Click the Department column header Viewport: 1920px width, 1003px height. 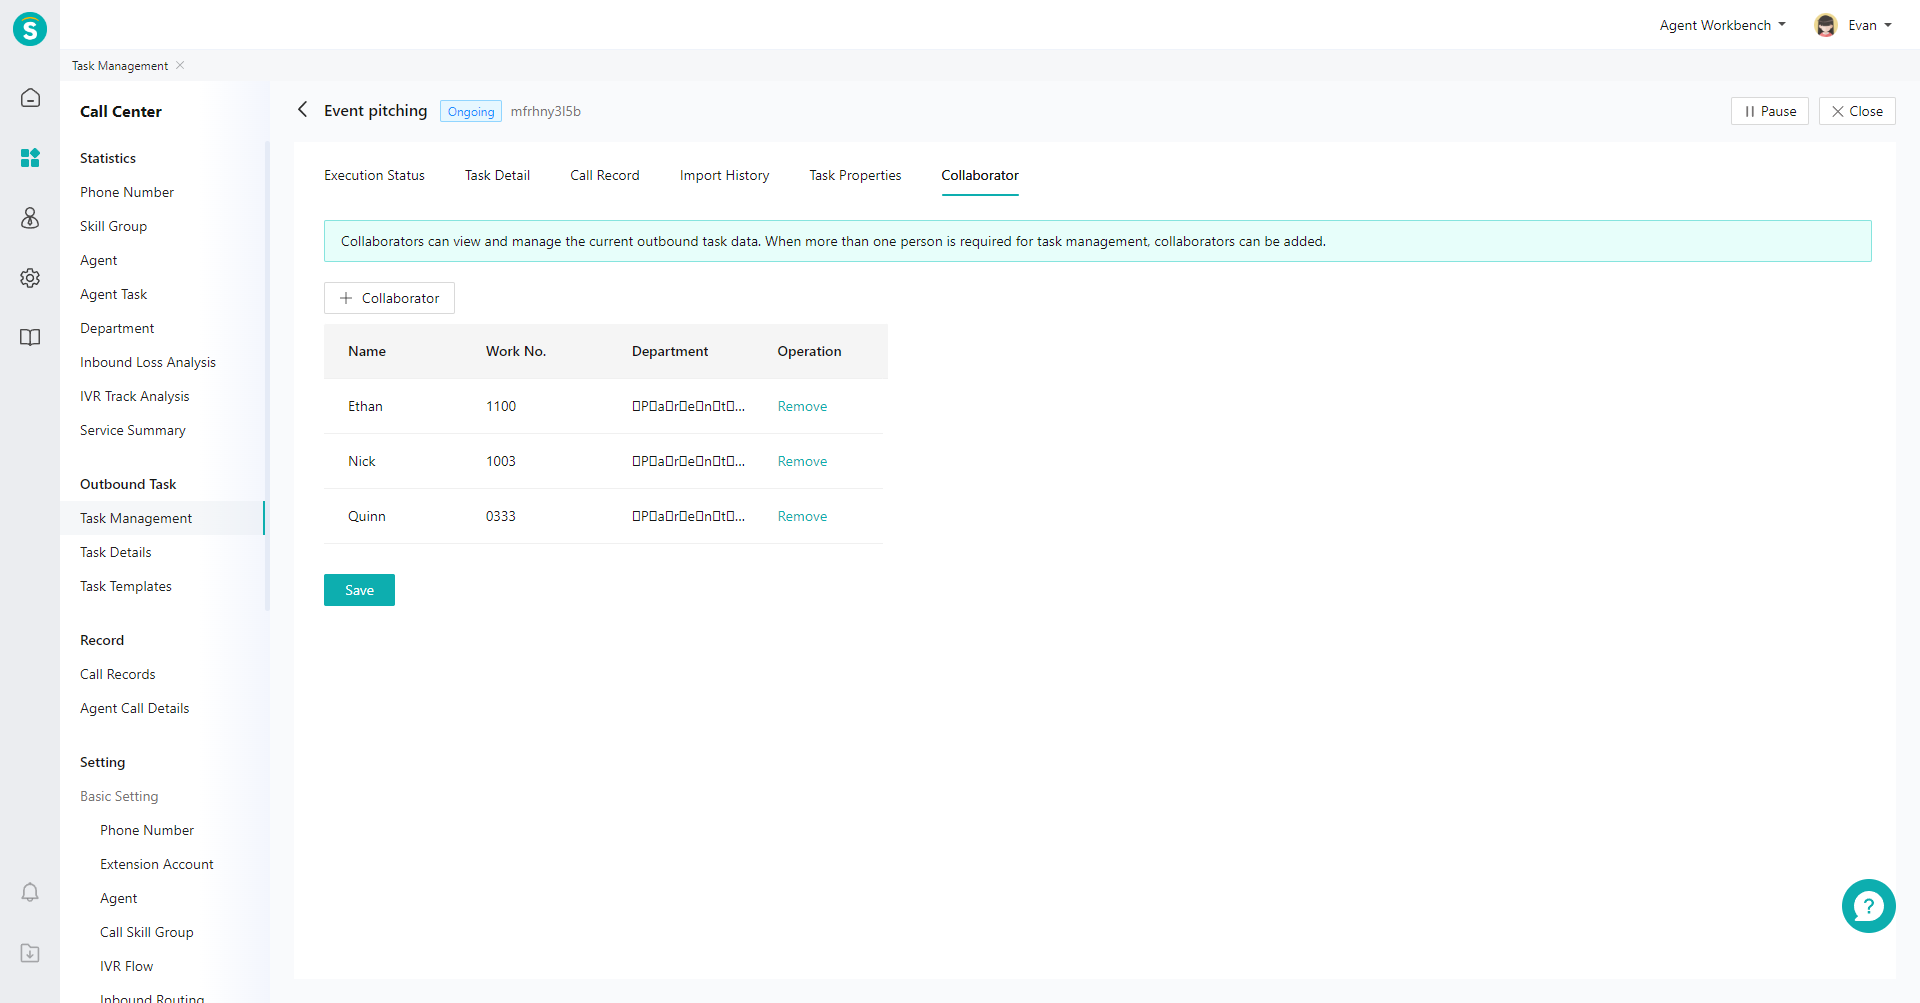point(670,351)
